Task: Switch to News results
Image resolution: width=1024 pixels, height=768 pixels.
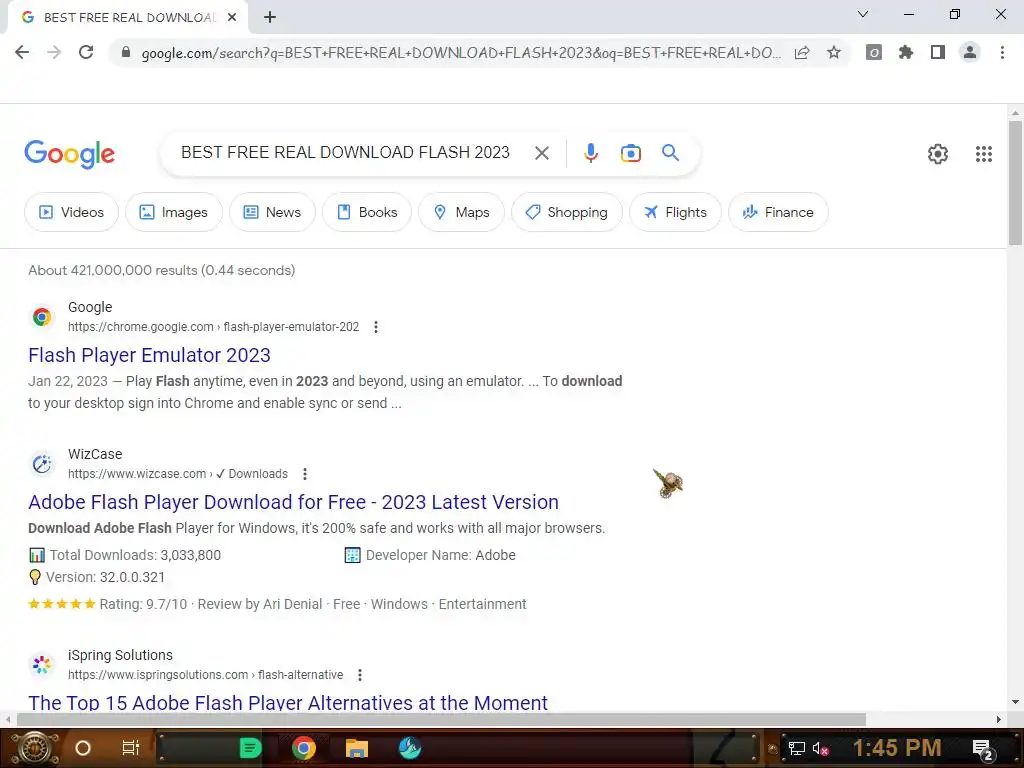Action: click(x=272, y=212)
